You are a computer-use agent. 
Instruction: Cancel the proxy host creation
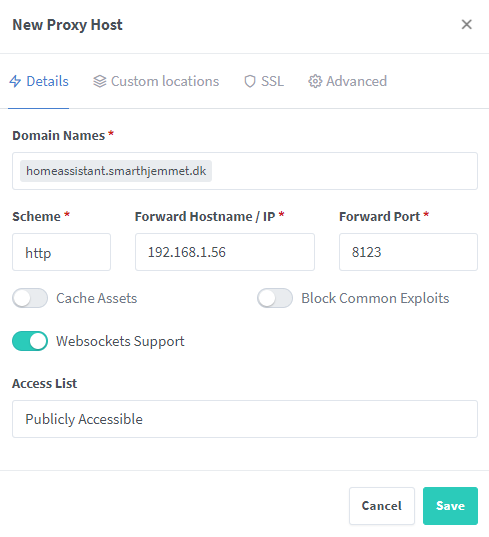(382, 506)
